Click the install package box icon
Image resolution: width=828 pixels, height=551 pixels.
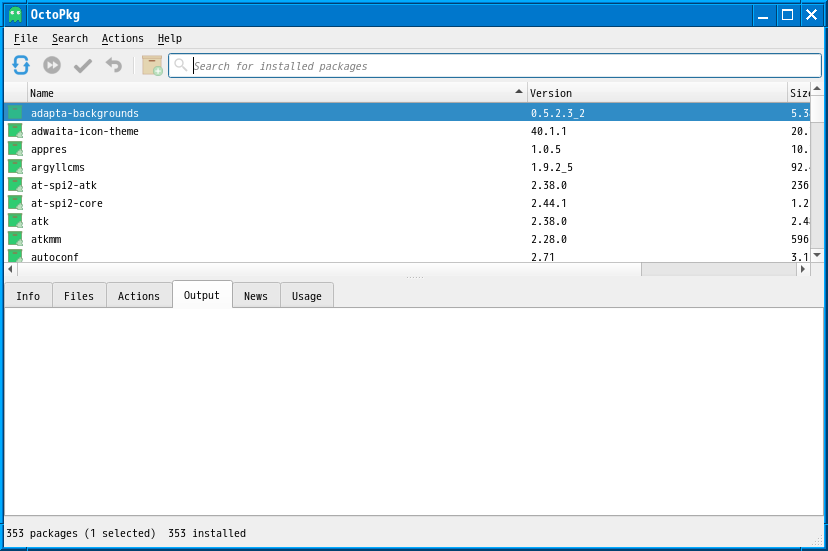(x=152, y=66)
